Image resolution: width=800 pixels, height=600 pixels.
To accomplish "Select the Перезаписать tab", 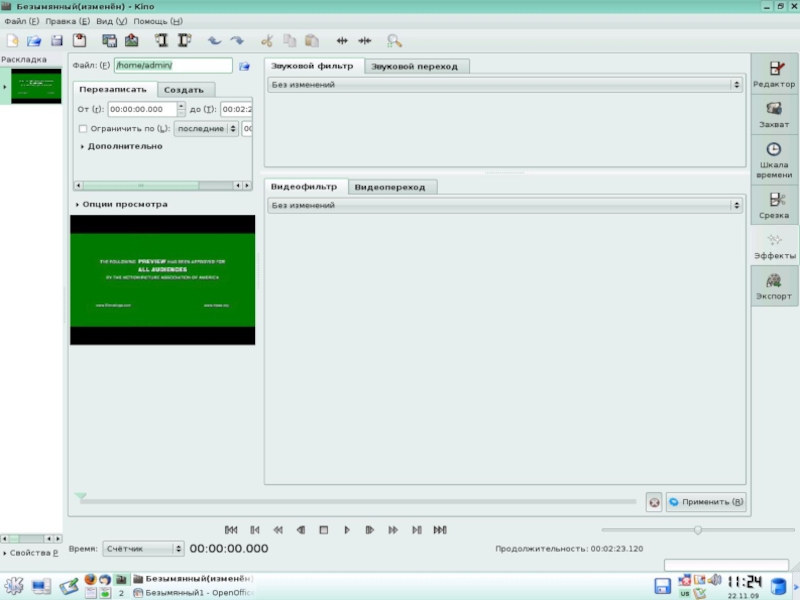I will coord(113,89).
